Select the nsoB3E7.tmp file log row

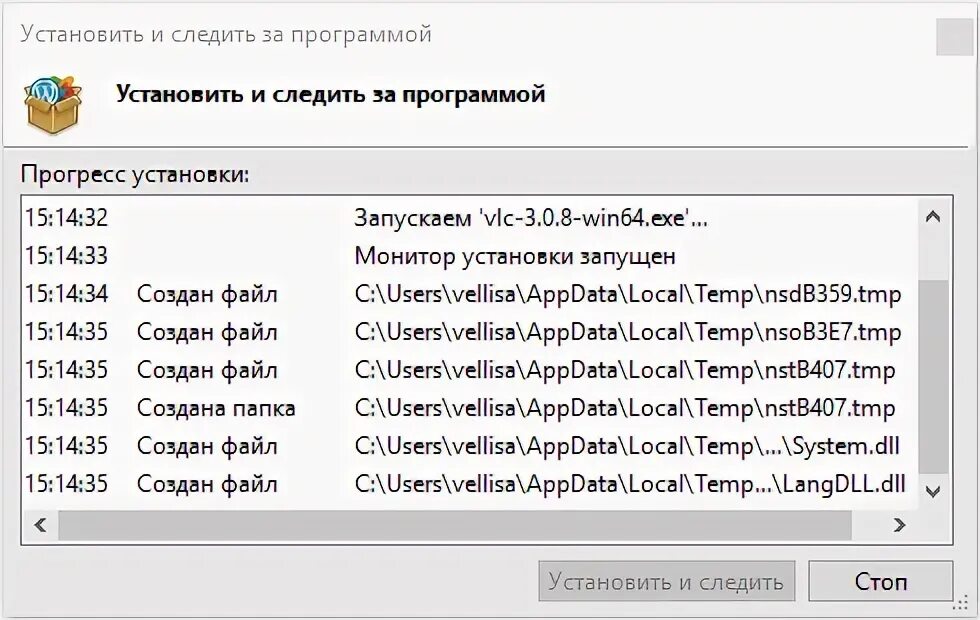[x=627, y=332]
